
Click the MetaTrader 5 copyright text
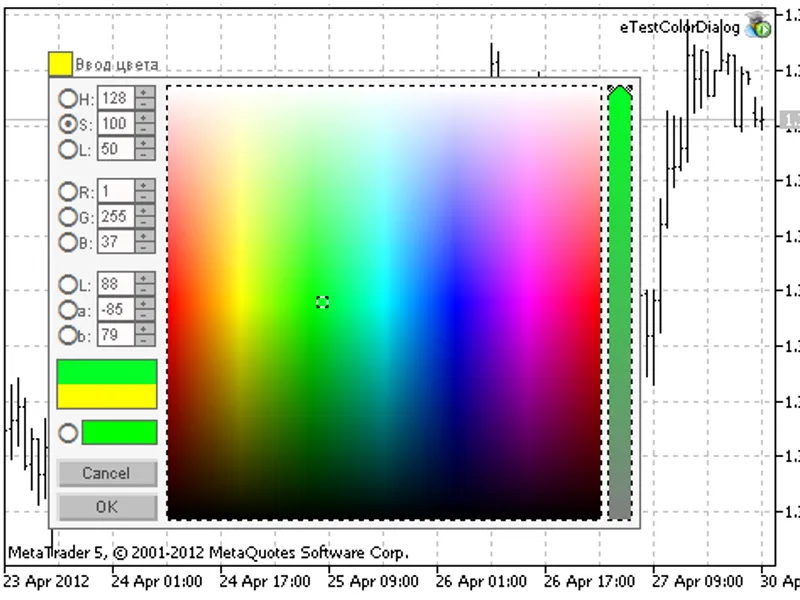tap(209, 553)
